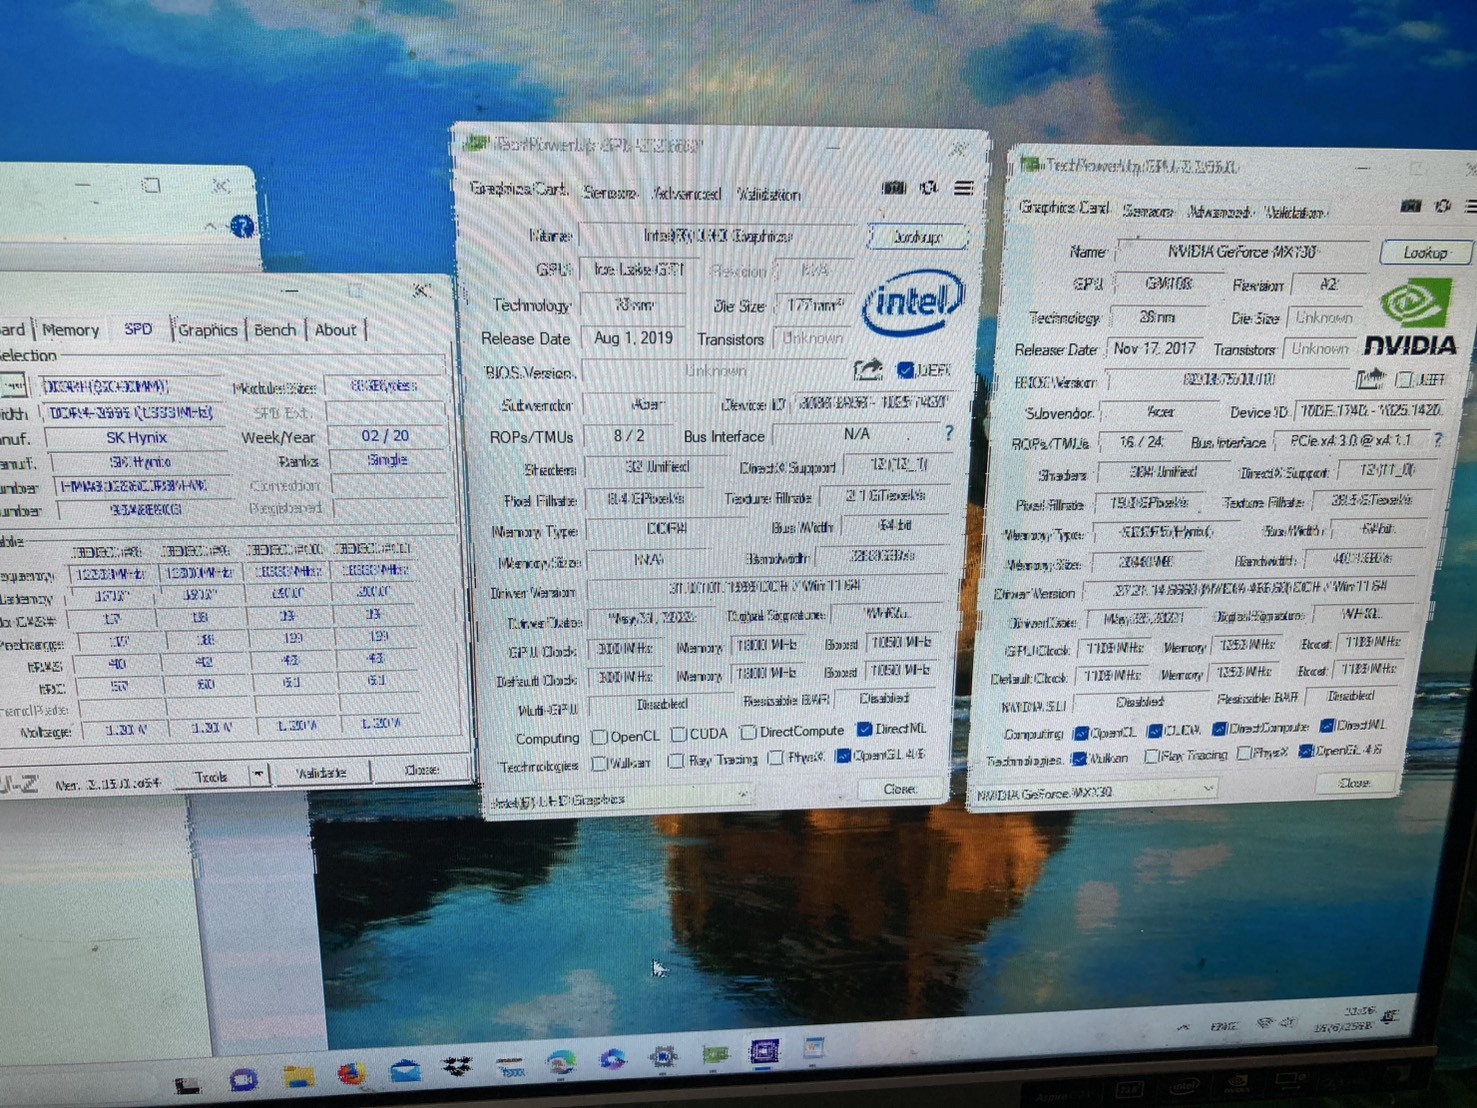Viewport: 1477px width, 1108px height.
Task: Switch to the CPU-Z taskbar icon
Action: (x=764, y=1051)
